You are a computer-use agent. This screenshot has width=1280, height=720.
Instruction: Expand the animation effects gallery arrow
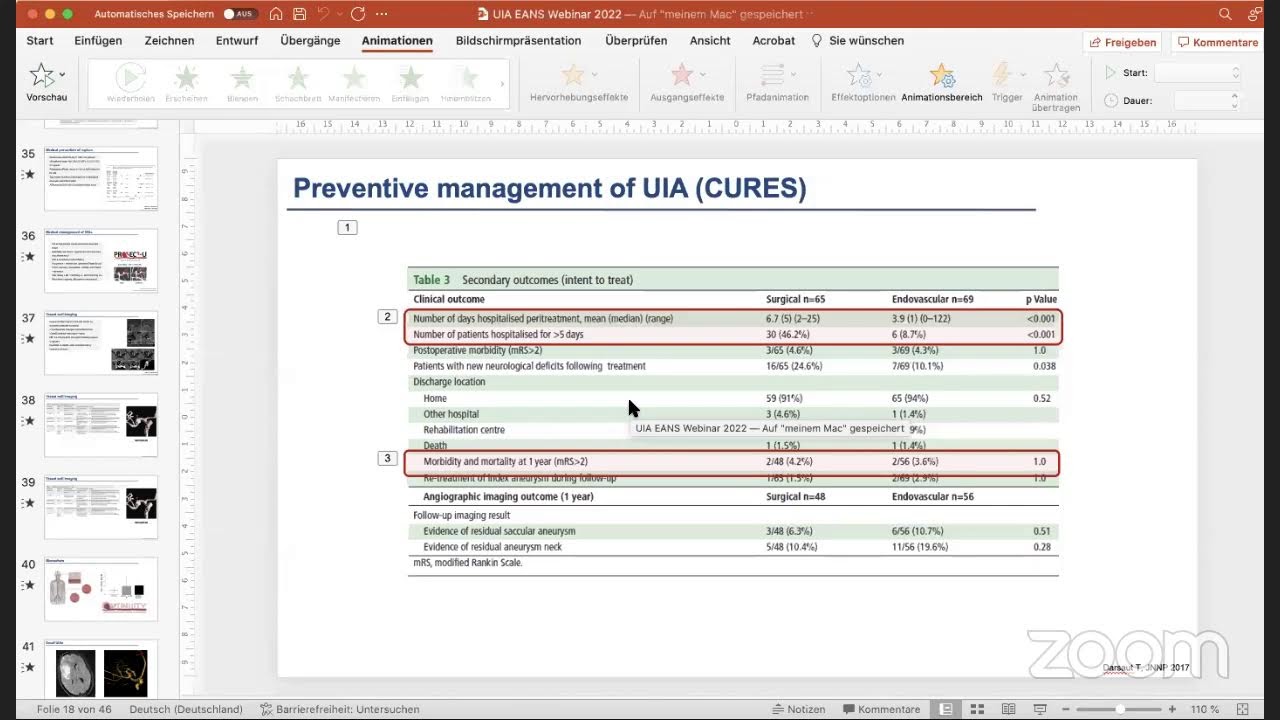coord(502,83)
